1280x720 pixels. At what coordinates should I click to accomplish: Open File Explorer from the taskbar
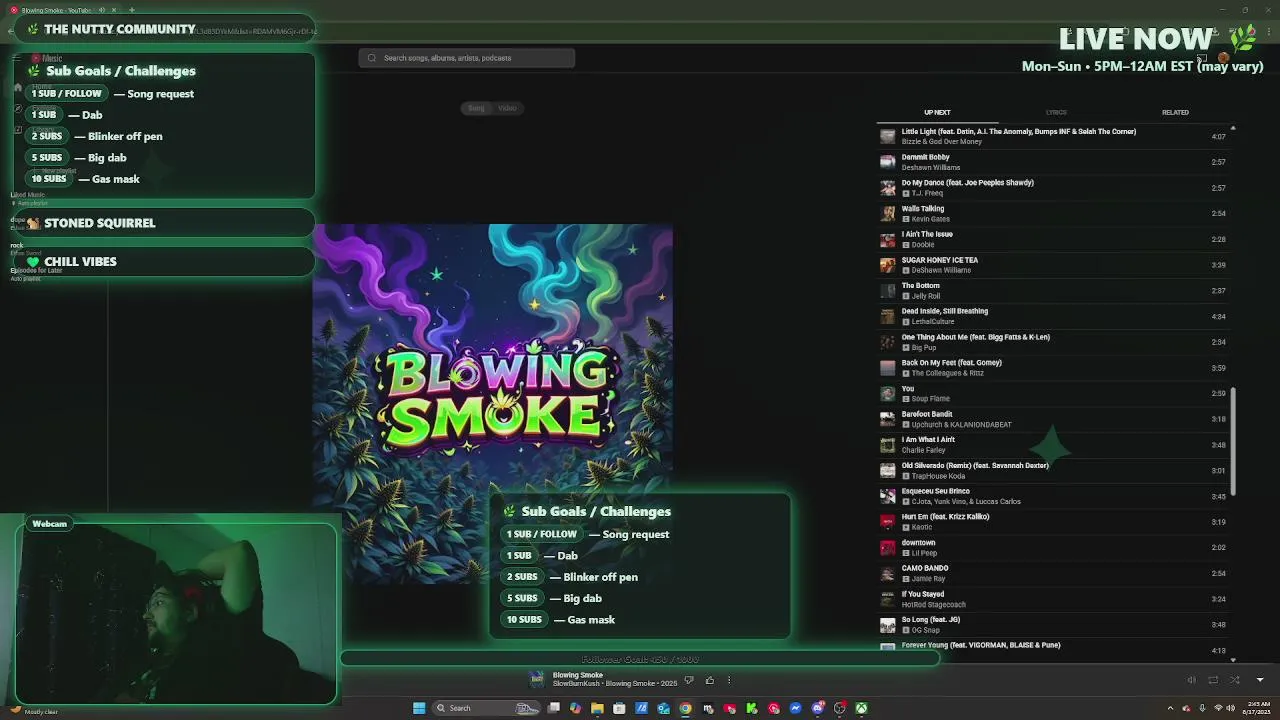click(x=597, y=708)
